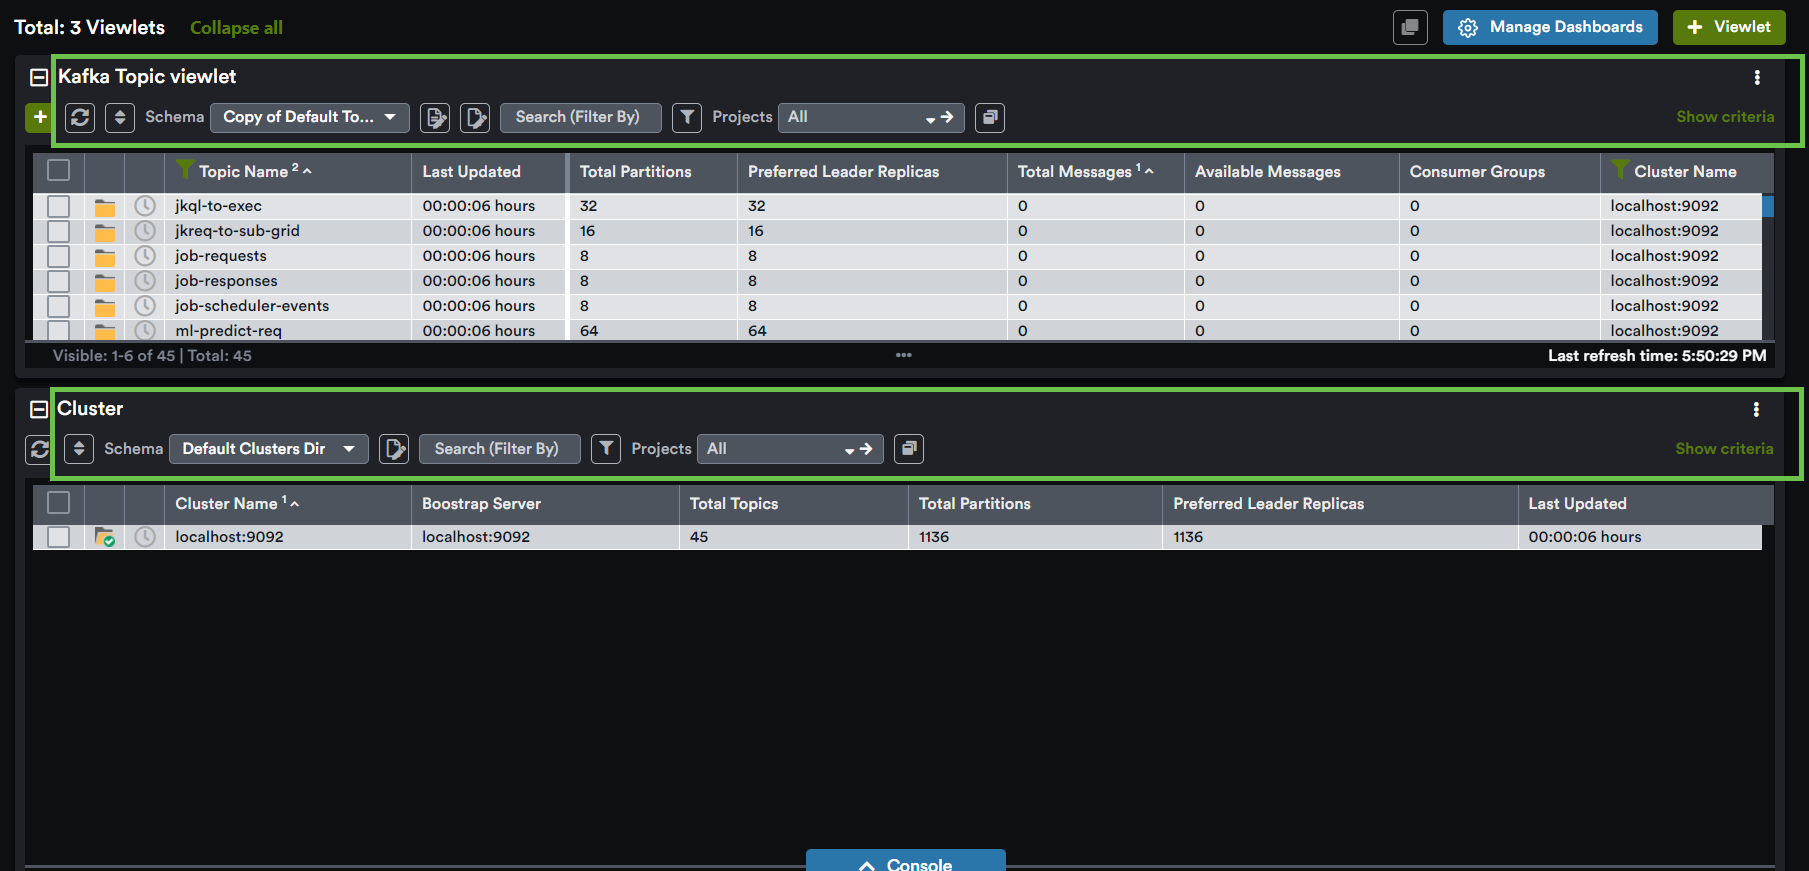
Task: Click the copy windows icon in Kafka Topic toolbar
Action: 990,117
